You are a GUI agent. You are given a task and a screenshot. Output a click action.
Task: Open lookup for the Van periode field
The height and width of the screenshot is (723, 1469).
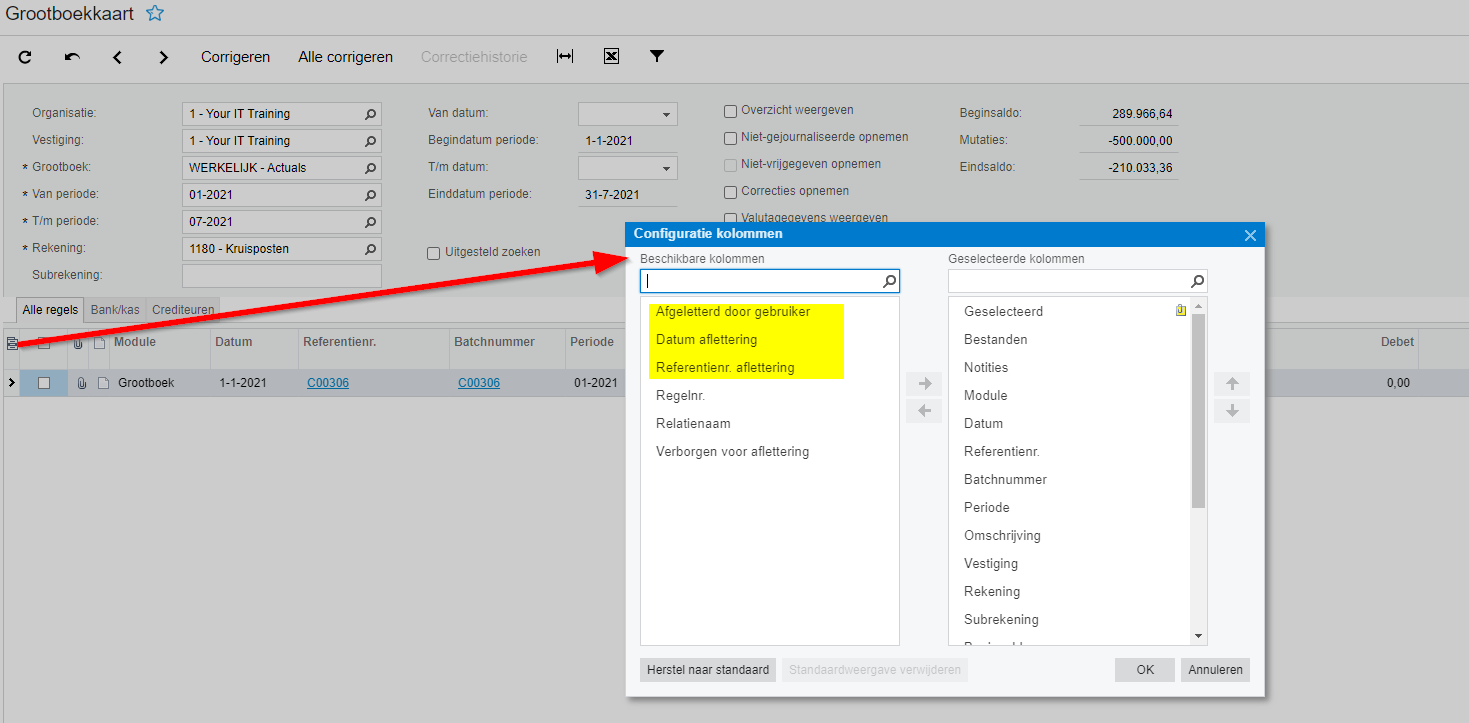tap(370, 195)
